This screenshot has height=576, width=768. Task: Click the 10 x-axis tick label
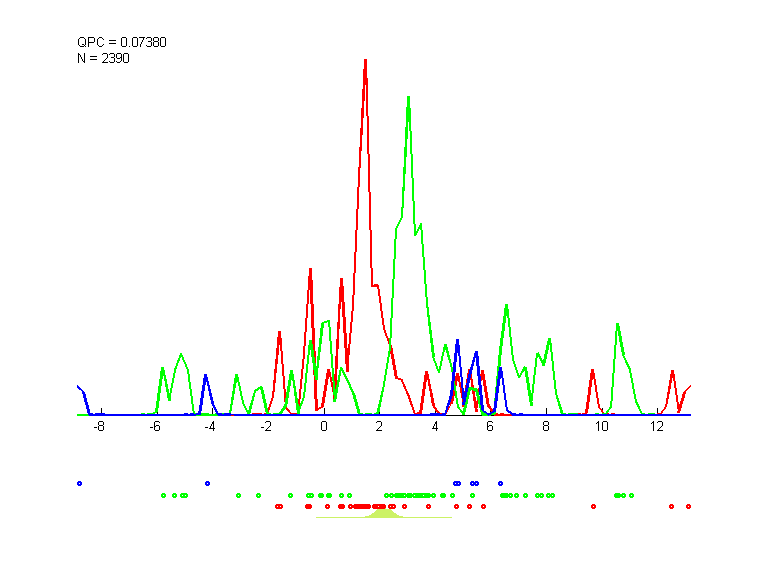601,427
